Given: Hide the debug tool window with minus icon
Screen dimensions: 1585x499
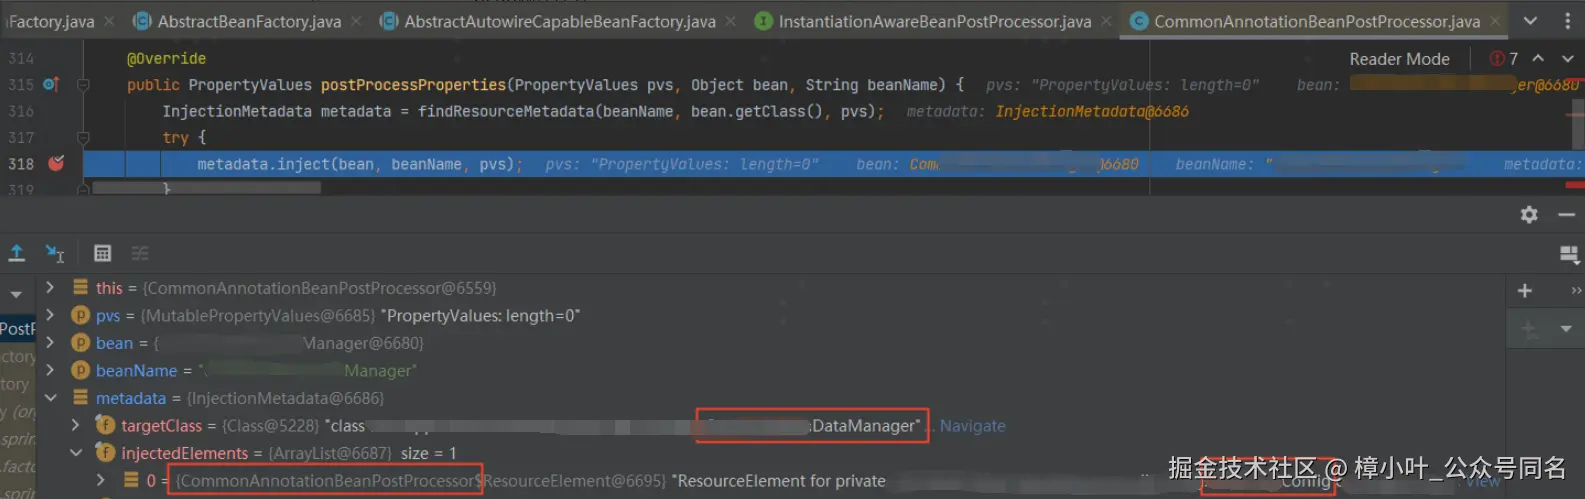Looking at the screenshot, I should click(x=1566, y=214).
